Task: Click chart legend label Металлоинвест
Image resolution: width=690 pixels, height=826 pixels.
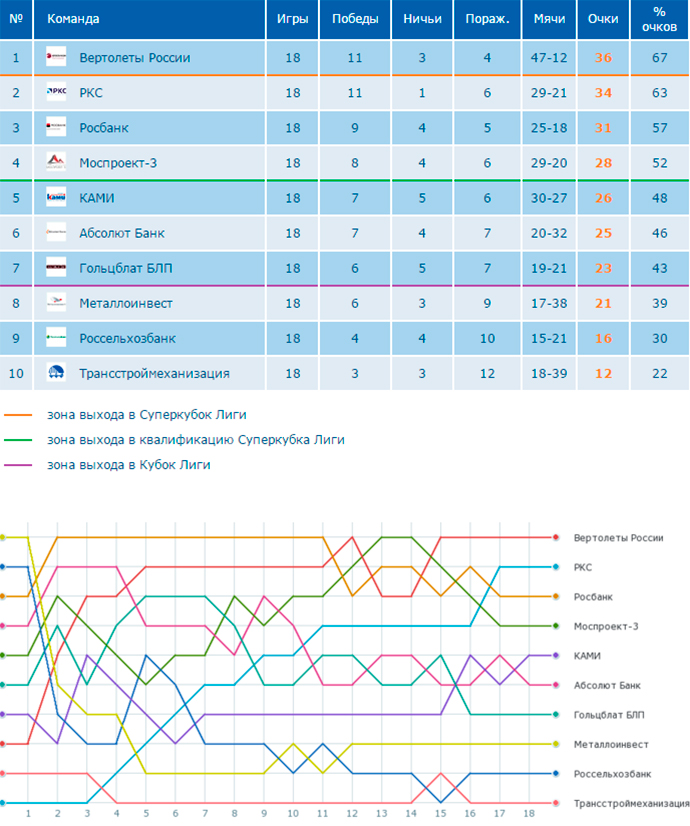Action: [x=611, y=744]
